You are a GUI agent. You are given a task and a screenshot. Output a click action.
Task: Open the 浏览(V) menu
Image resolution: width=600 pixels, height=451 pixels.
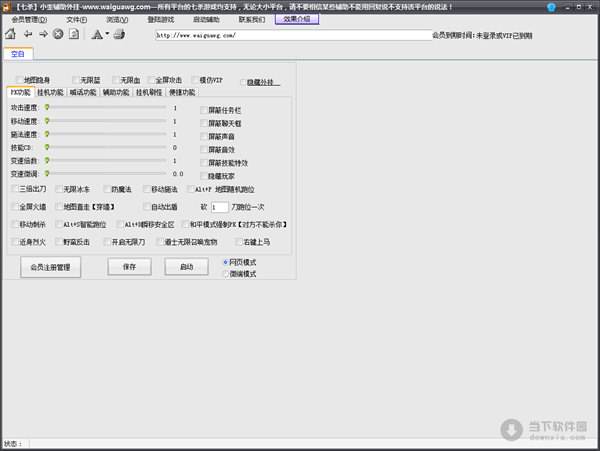coord(117,20)
